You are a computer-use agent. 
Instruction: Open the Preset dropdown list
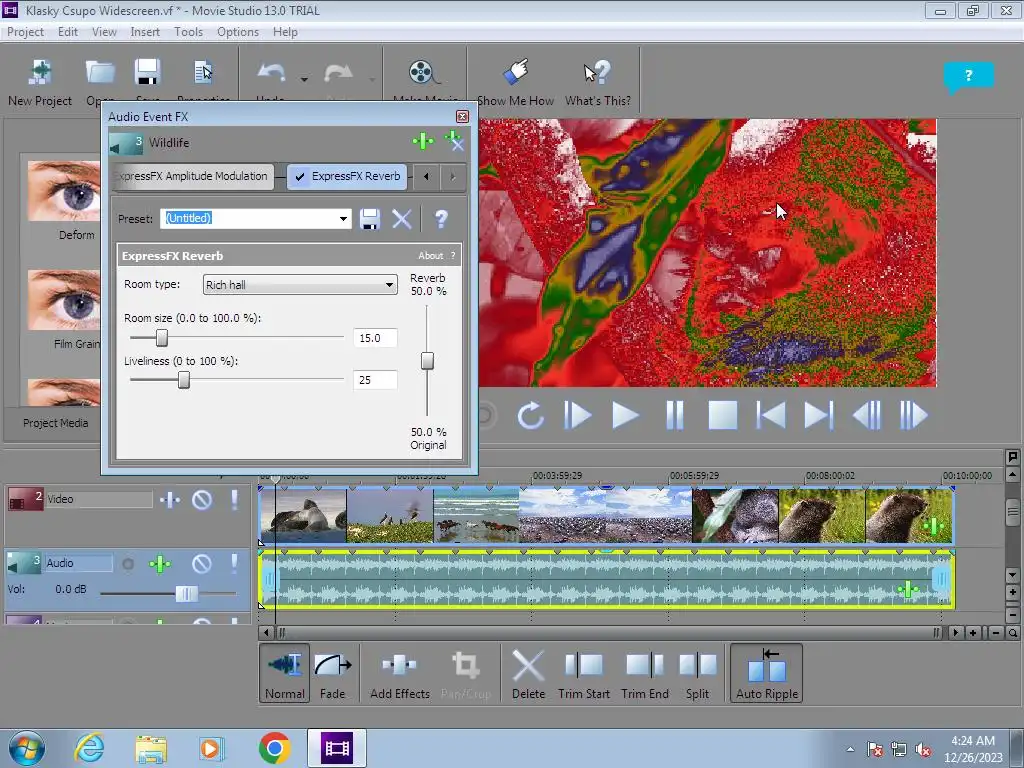pos(343,219)
